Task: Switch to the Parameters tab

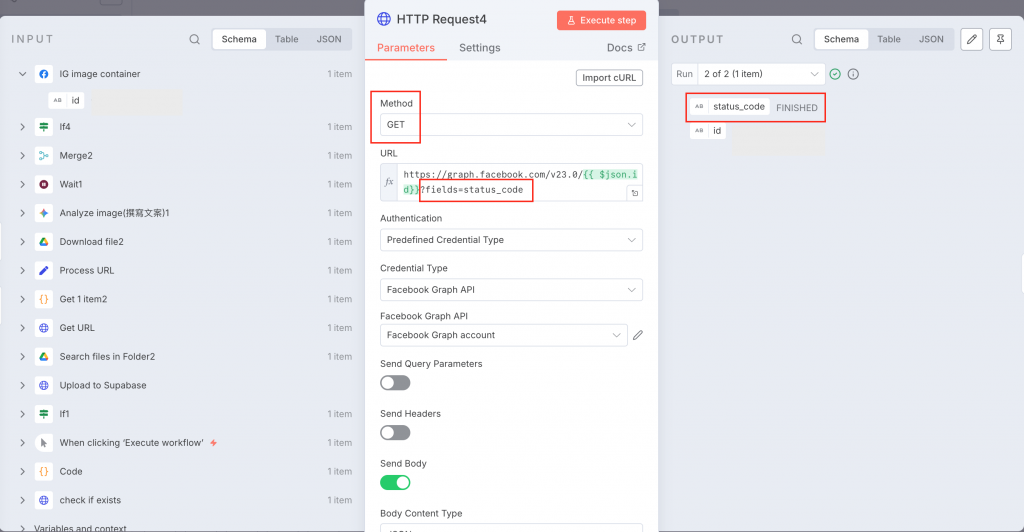Action: (406, 48)
